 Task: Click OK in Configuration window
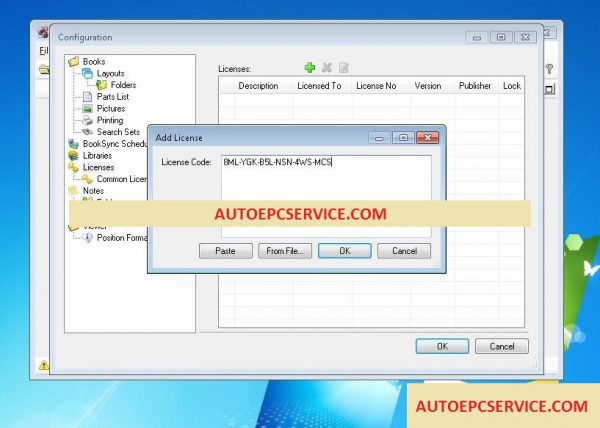pos(442,346)
